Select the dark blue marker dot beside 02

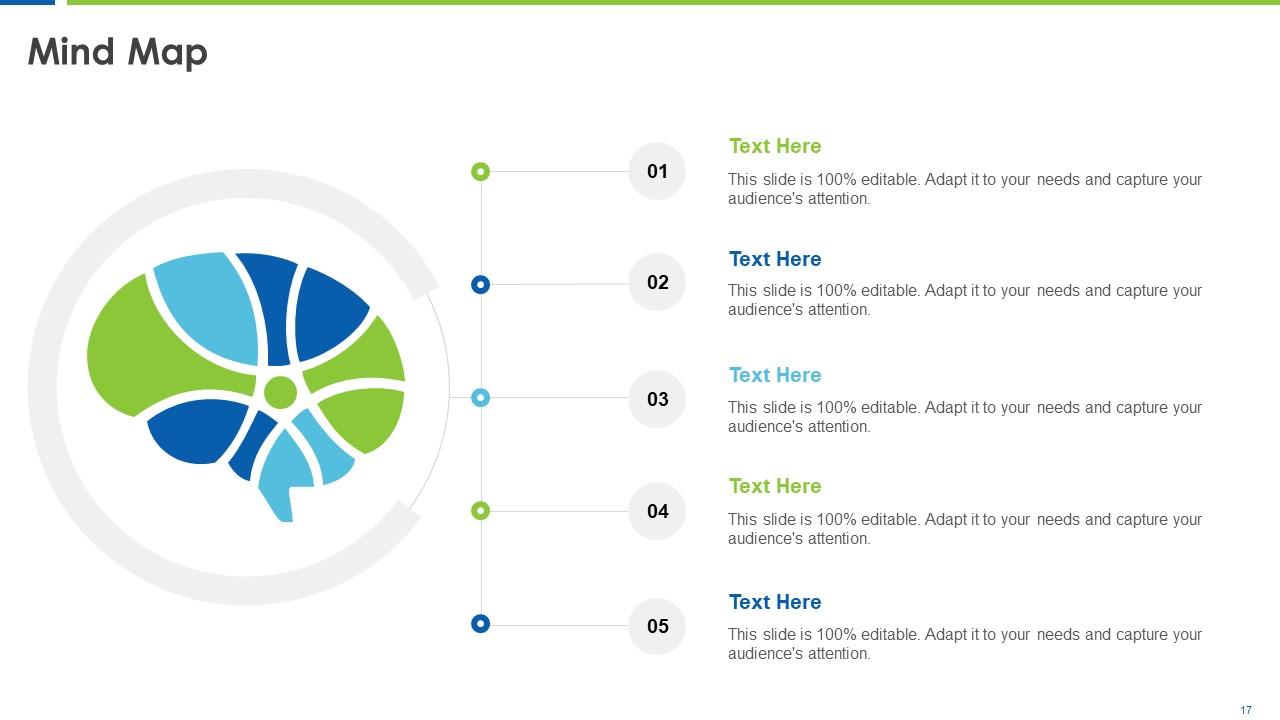[x=480, y=285]
